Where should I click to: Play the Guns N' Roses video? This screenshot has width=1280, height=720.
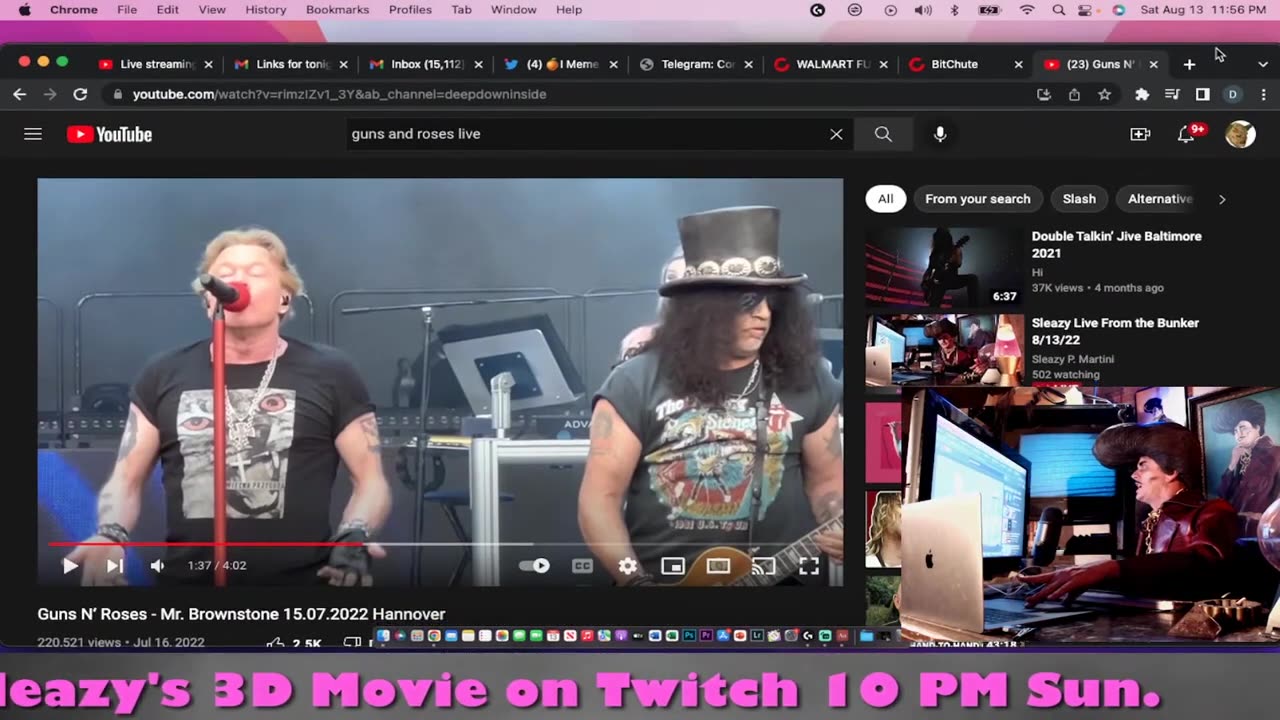(70, 565)
